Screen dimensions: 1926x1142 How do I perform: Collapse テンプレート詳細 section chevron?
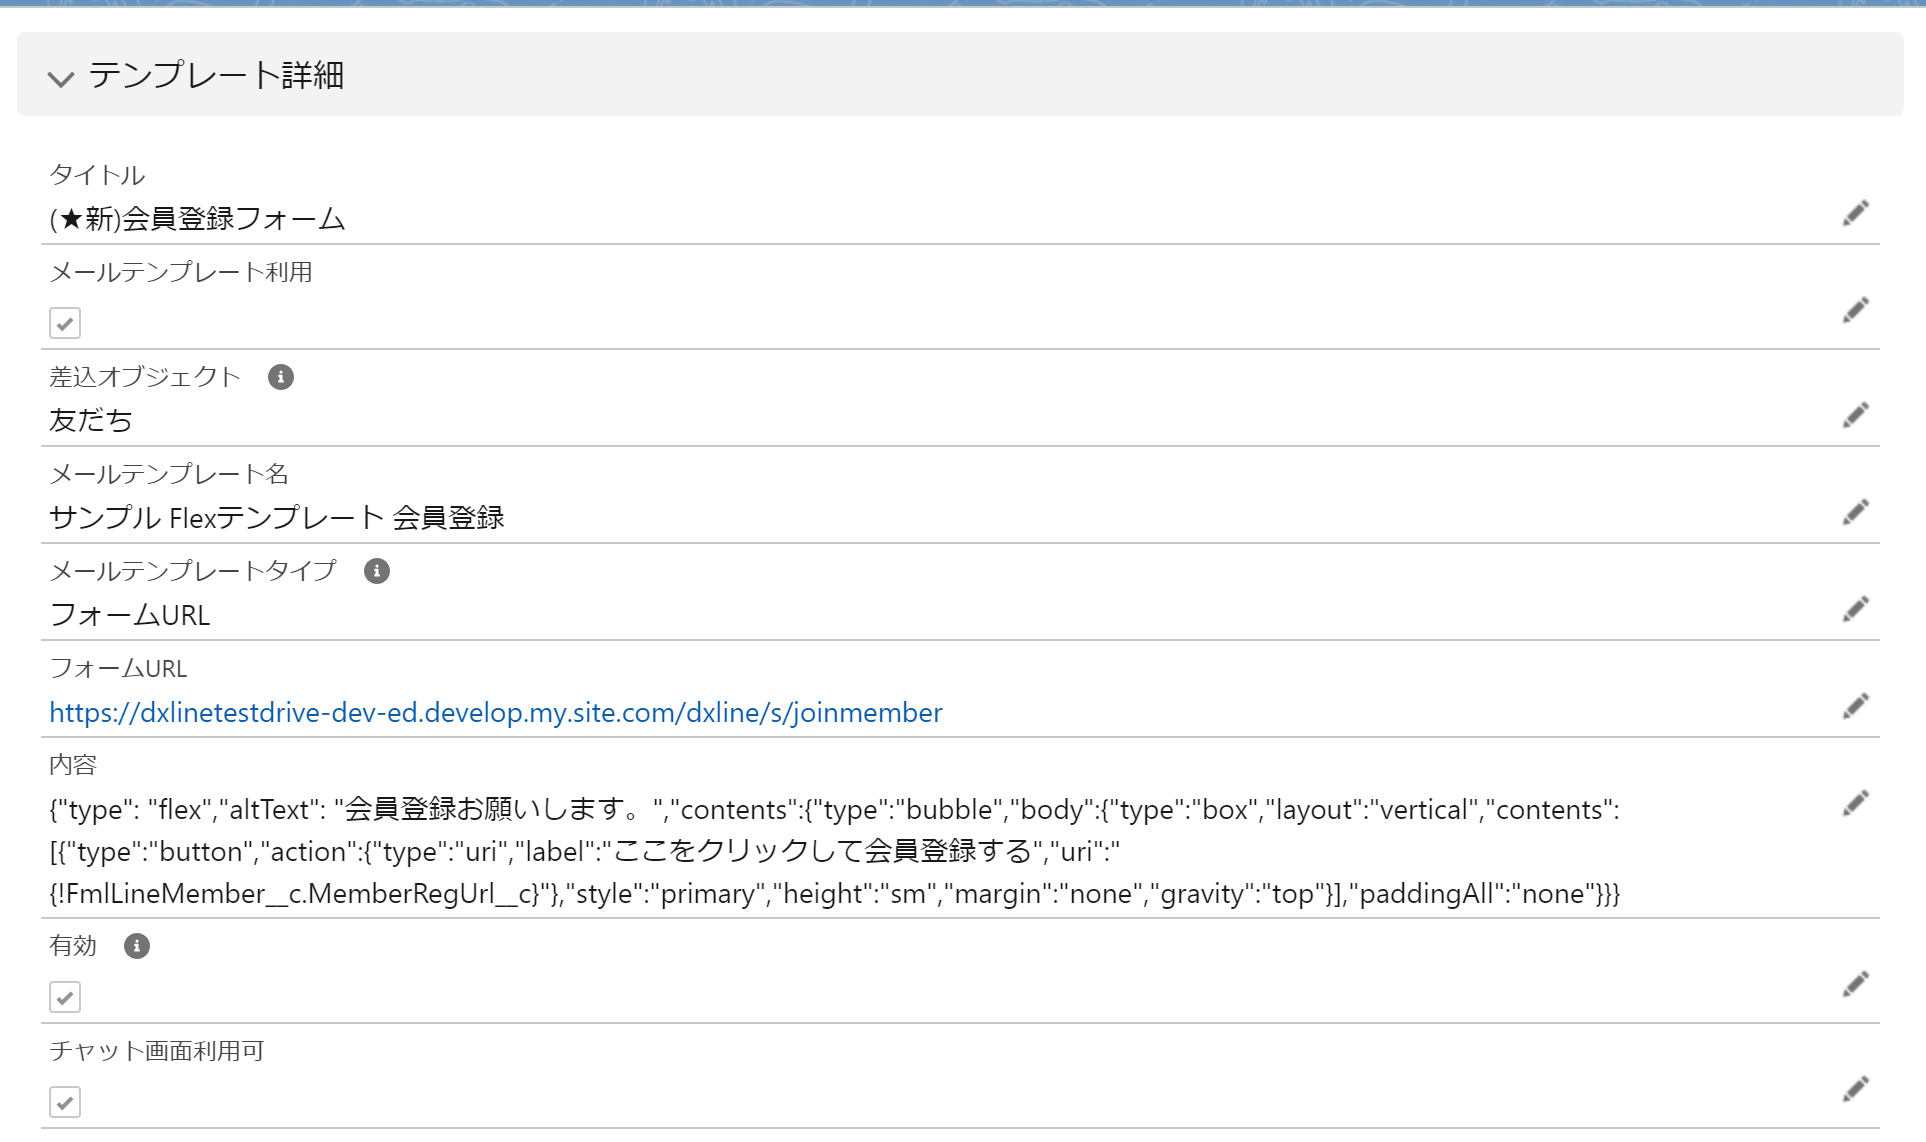pyautogui.click(x=61, y=78)
